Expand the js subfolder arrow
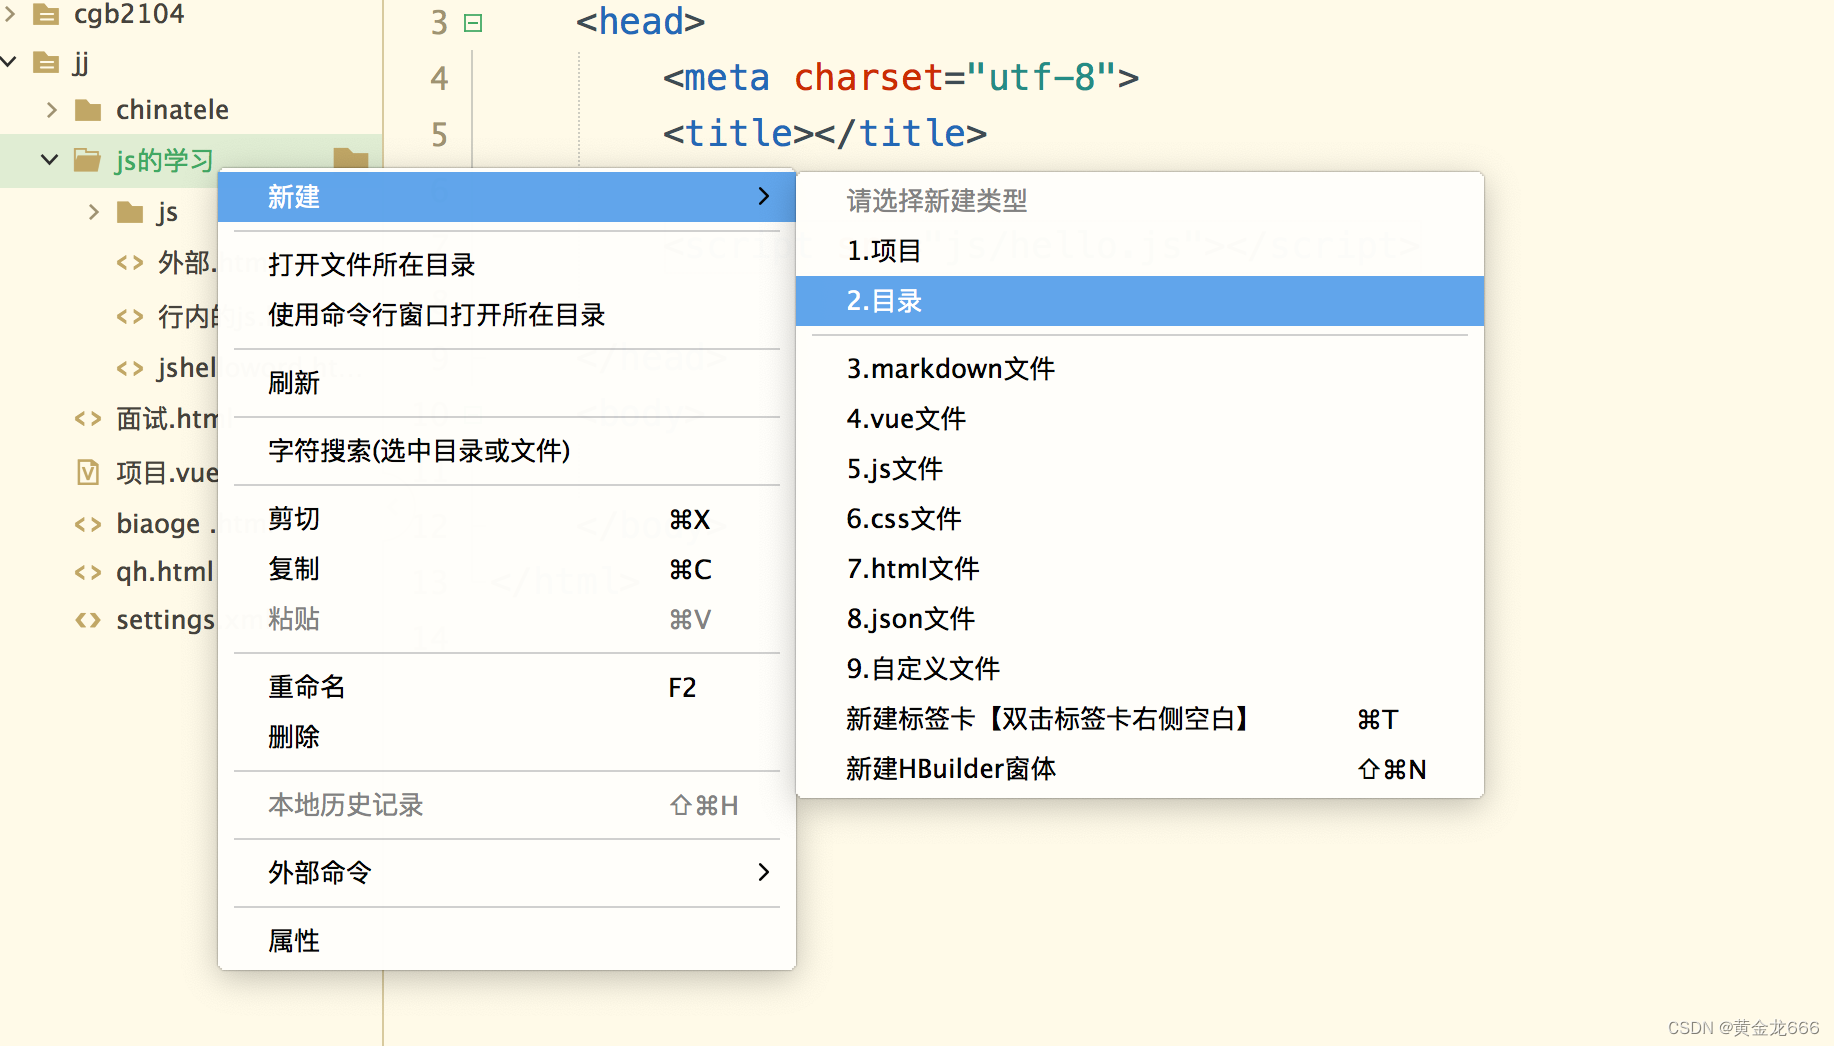Viewport: 1834px width, 1046px height. 94,212
